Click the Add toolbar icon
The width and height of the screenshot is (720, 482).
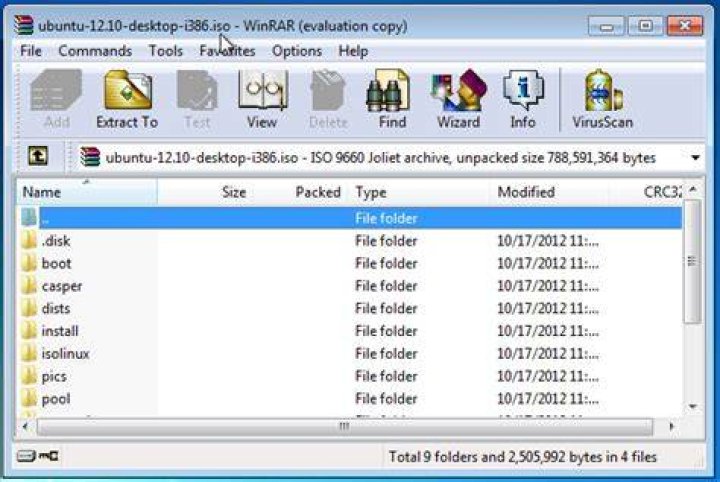click(x=56, y=90)
